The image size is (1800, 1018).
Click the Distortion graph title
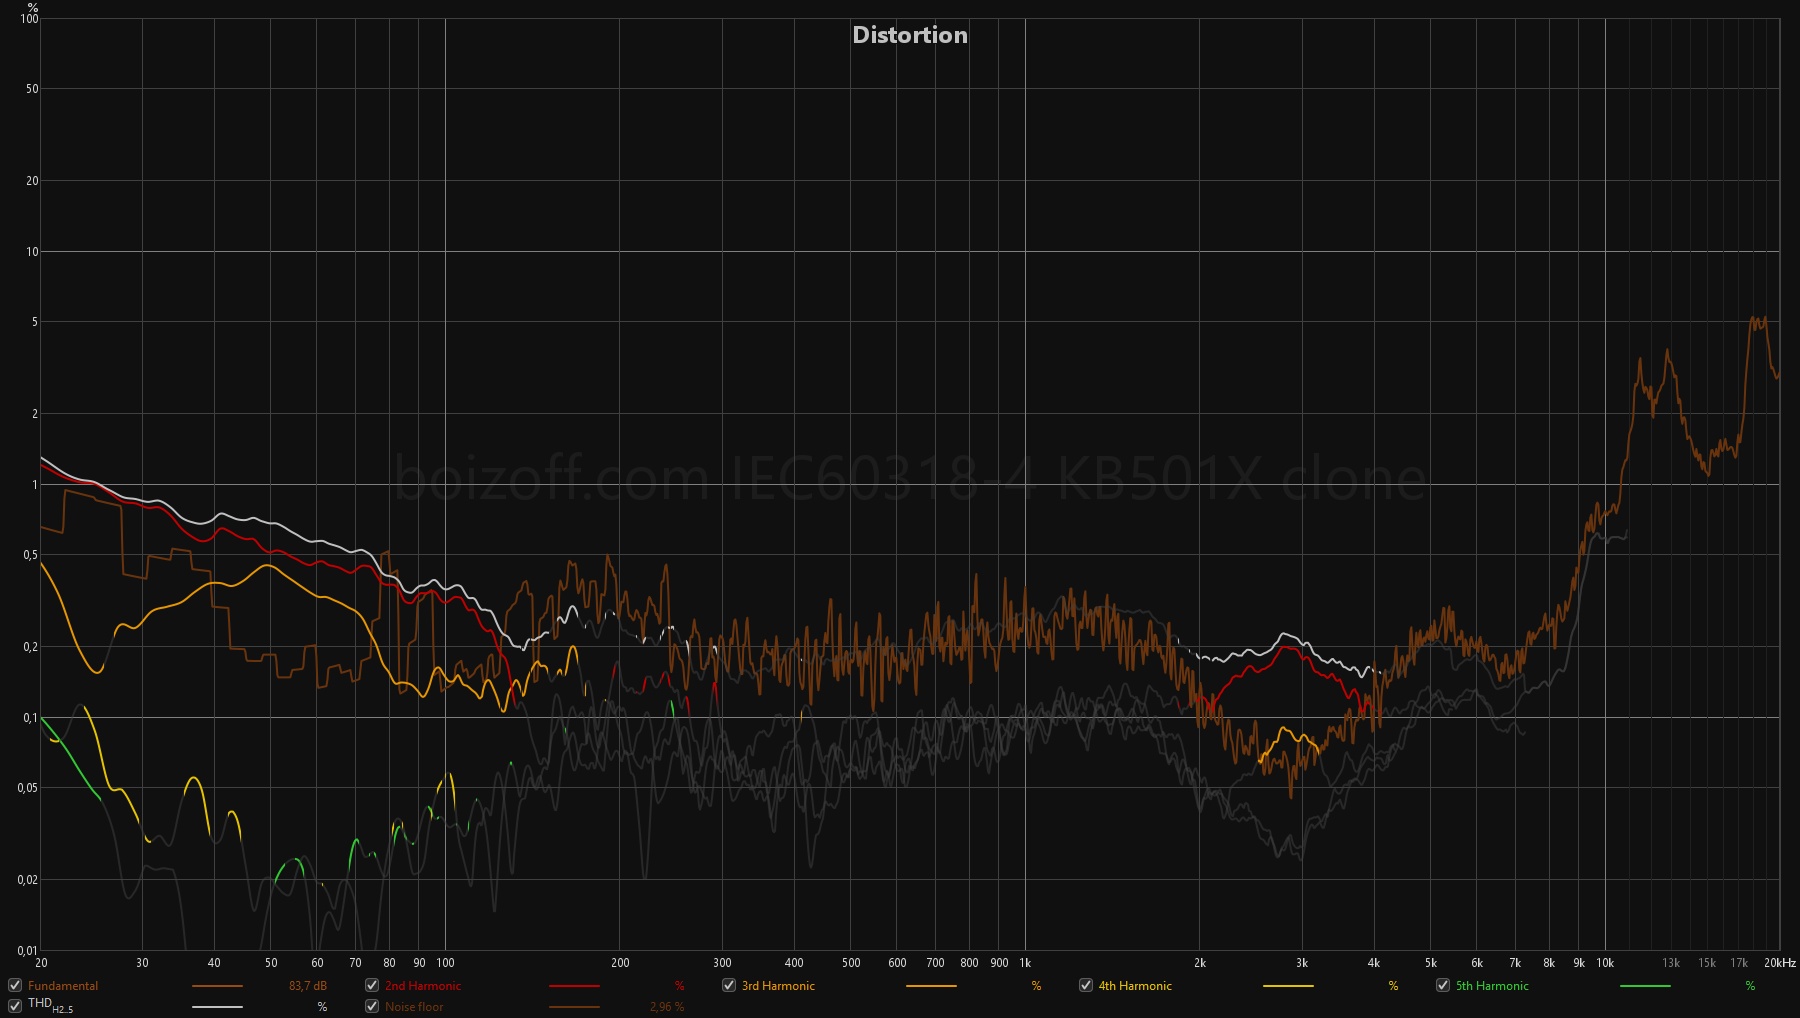pyautogui.click(x=910, y=35)
